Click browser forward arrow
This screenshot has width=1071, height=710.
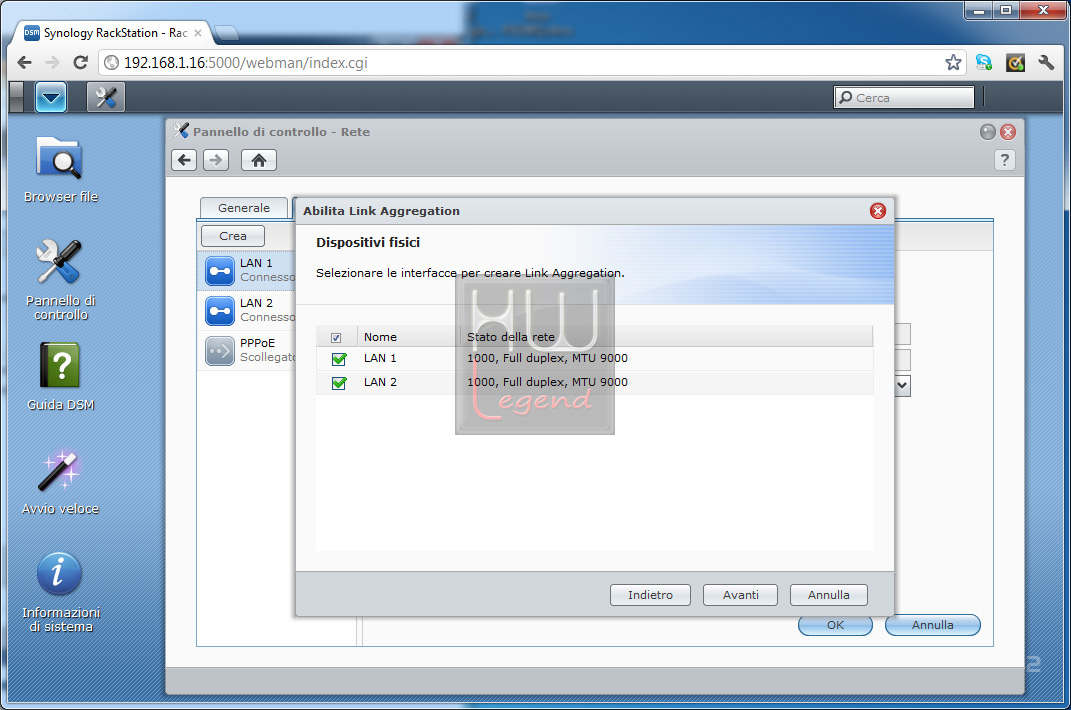53,63
